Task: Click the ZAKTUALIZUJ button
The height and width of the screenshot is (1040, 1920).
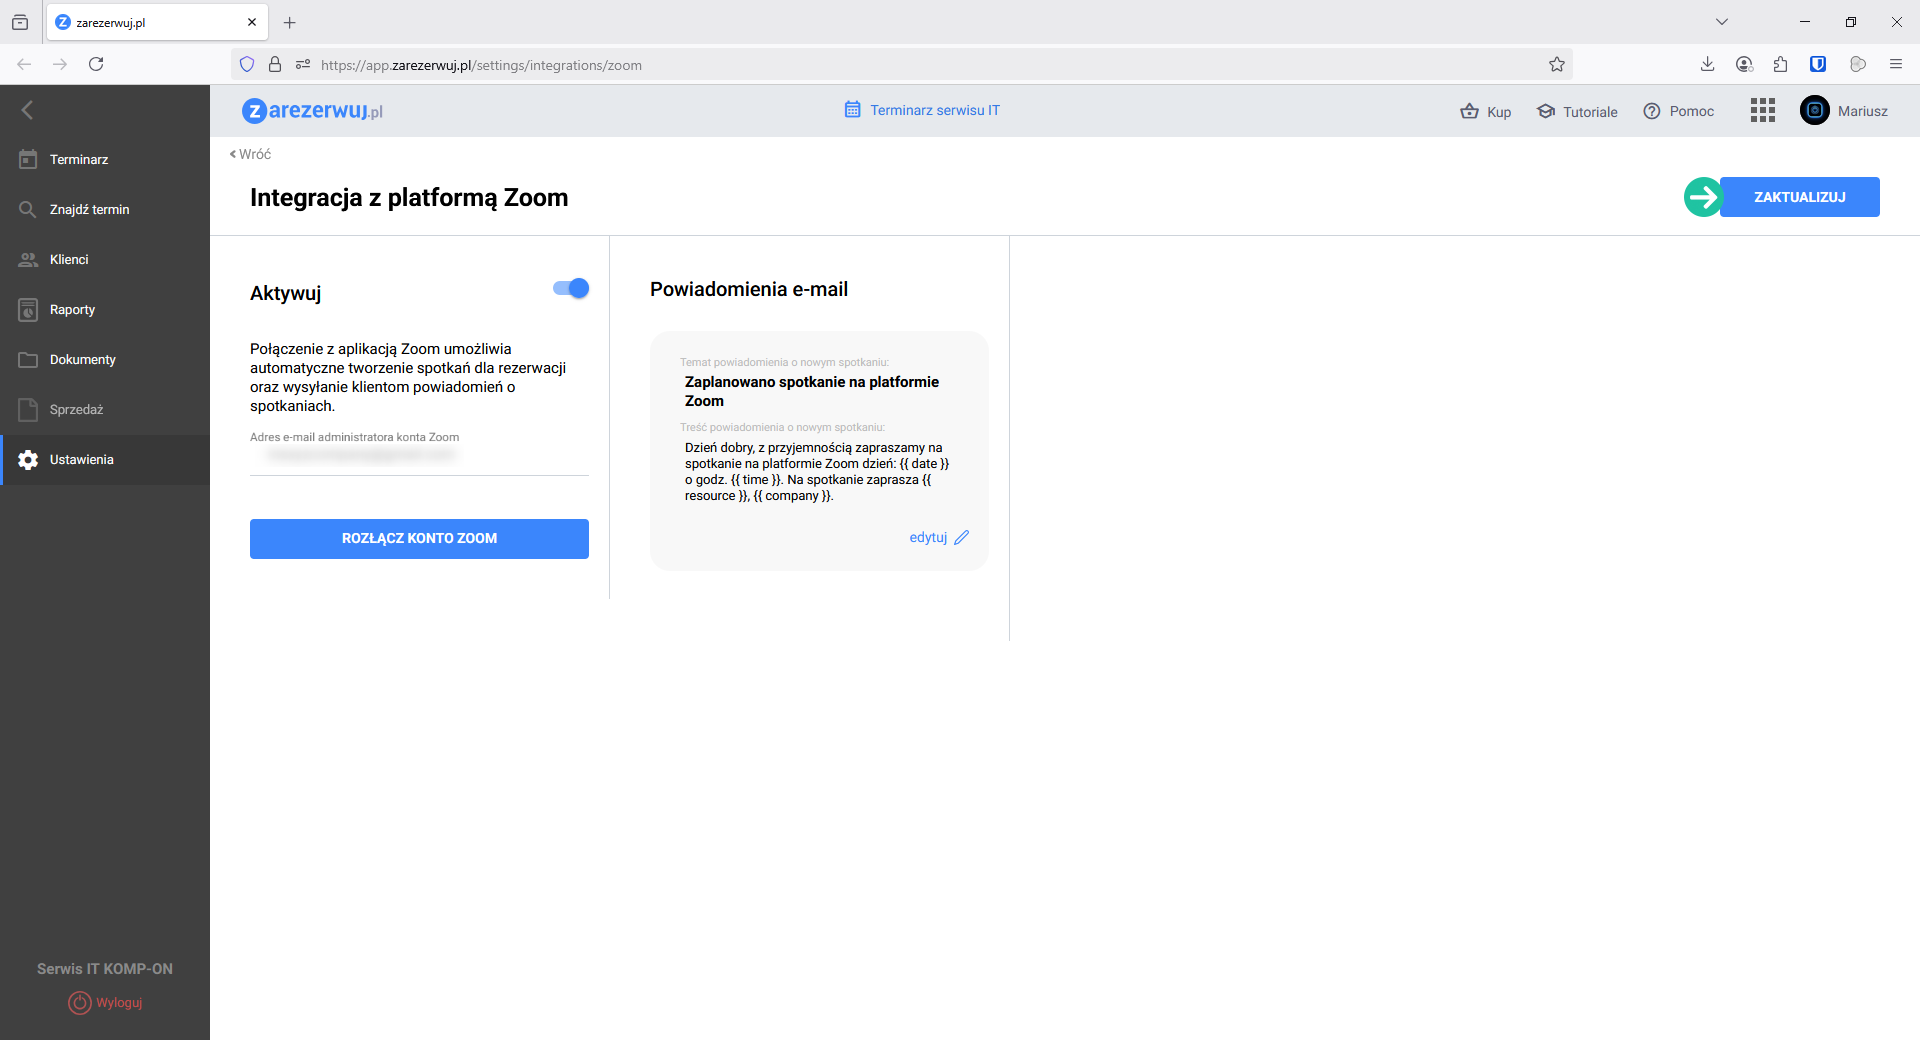Action: pos(1799,197)
